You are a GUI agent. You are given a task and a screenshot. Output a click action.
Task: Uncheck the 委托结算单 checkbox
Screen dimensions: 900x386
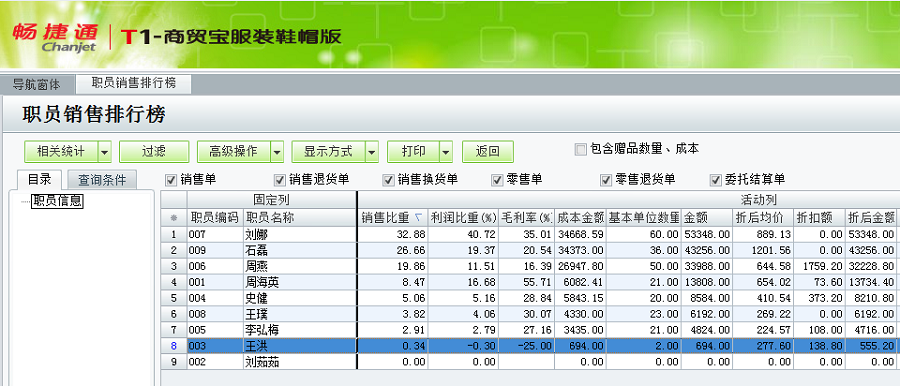(x=715, y=180)
